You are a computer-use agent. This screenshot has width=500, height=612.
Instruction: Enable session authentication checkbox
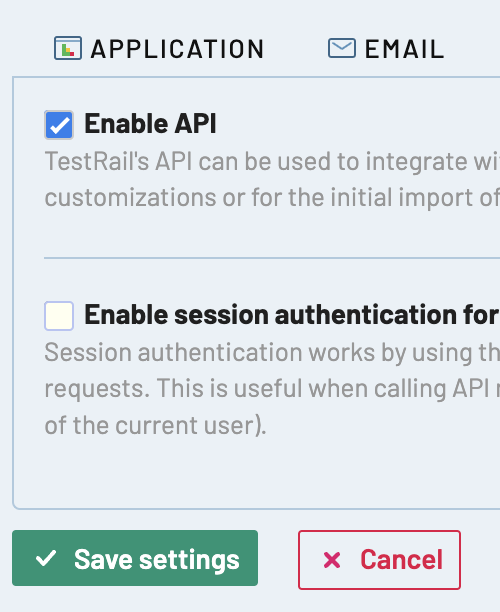point(59,316)
